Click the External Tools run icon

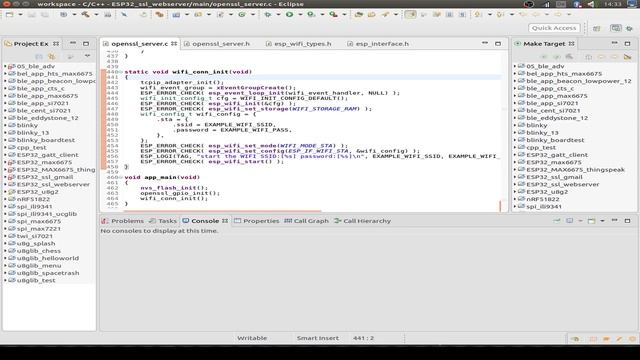[x=333, y=15]
